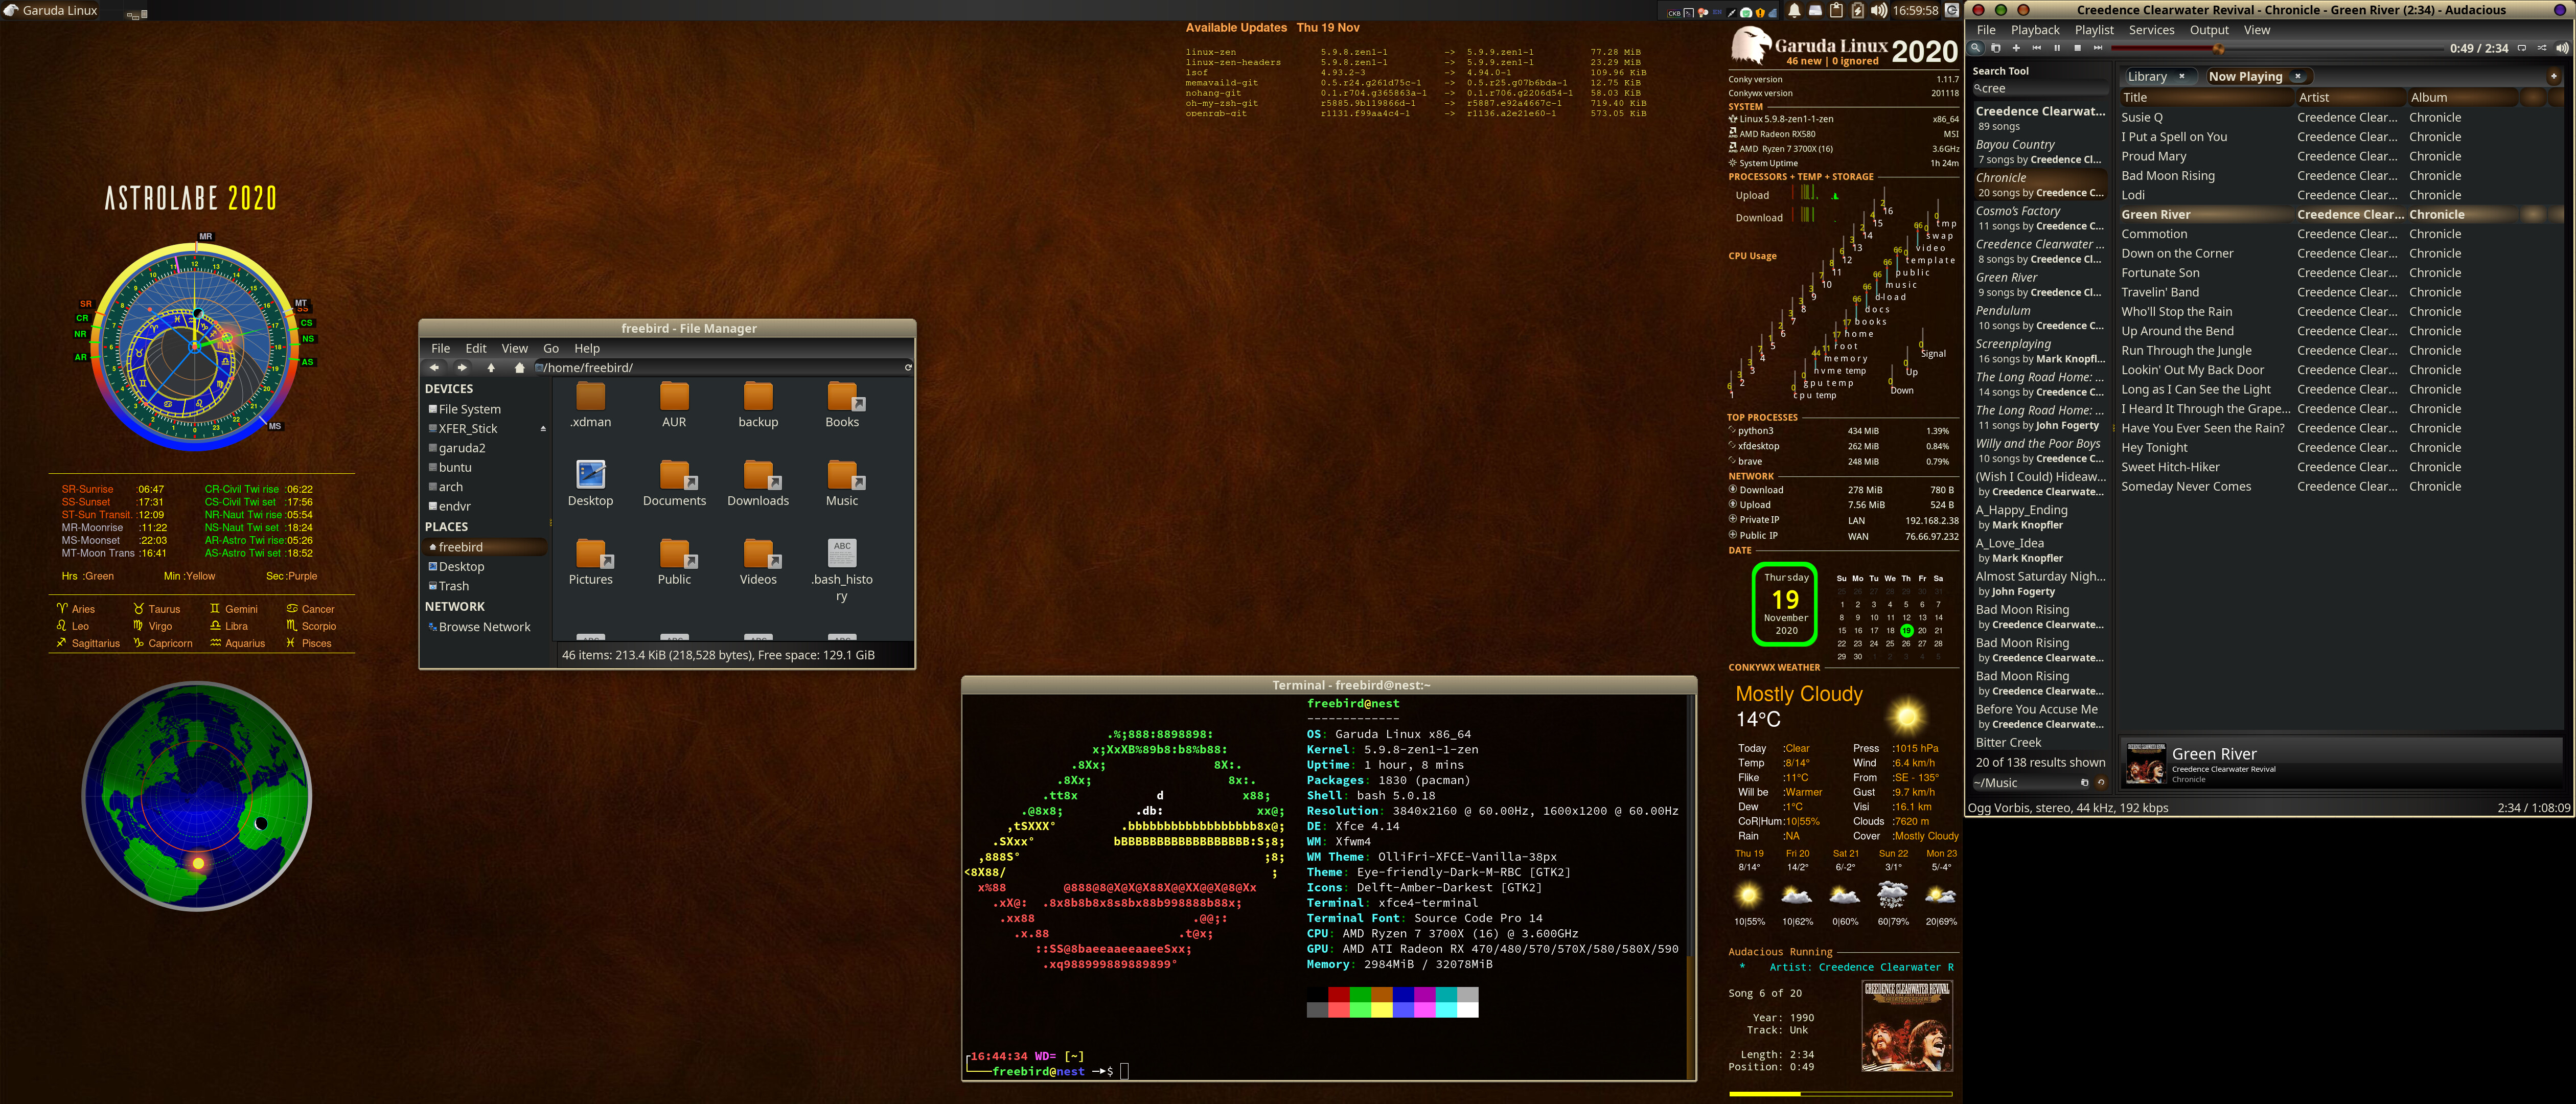Select the Music folder in File Manager

tap(842, 484)
